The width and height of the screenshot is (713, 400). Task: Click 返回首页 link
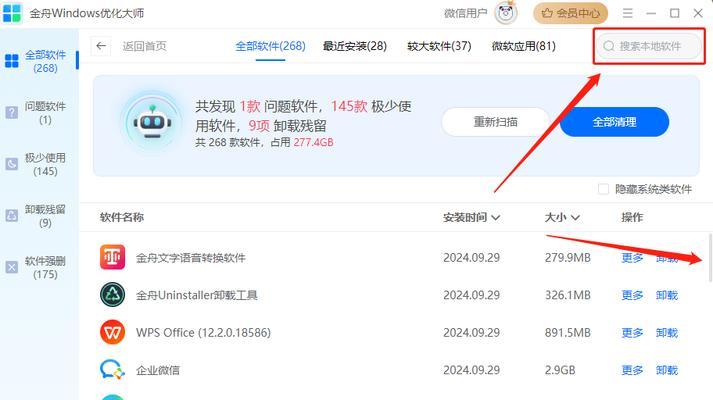click(x=145, y=46)
